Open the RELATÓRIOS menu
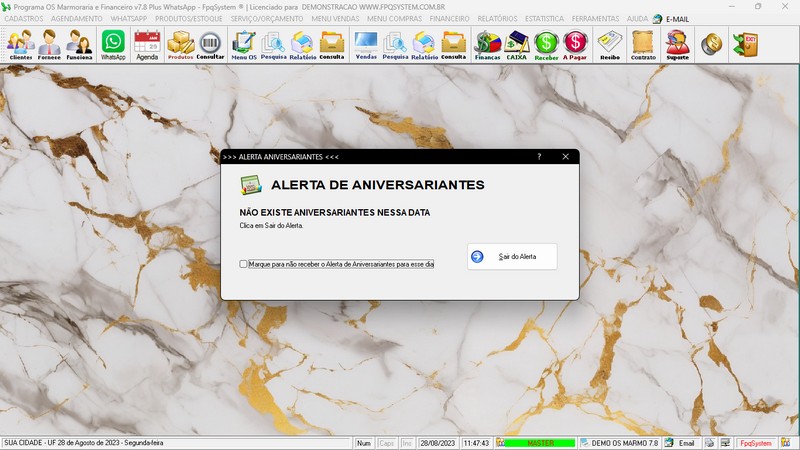Viewport: 800px width, 450px height. pos(497,19)
